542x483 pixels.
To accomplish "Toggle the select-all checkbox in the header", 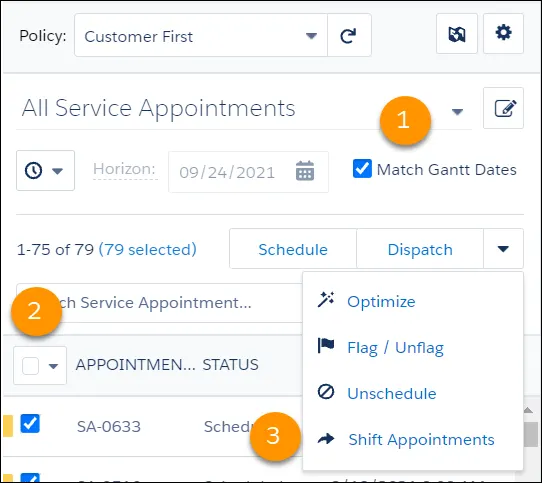I will [30, 365].
